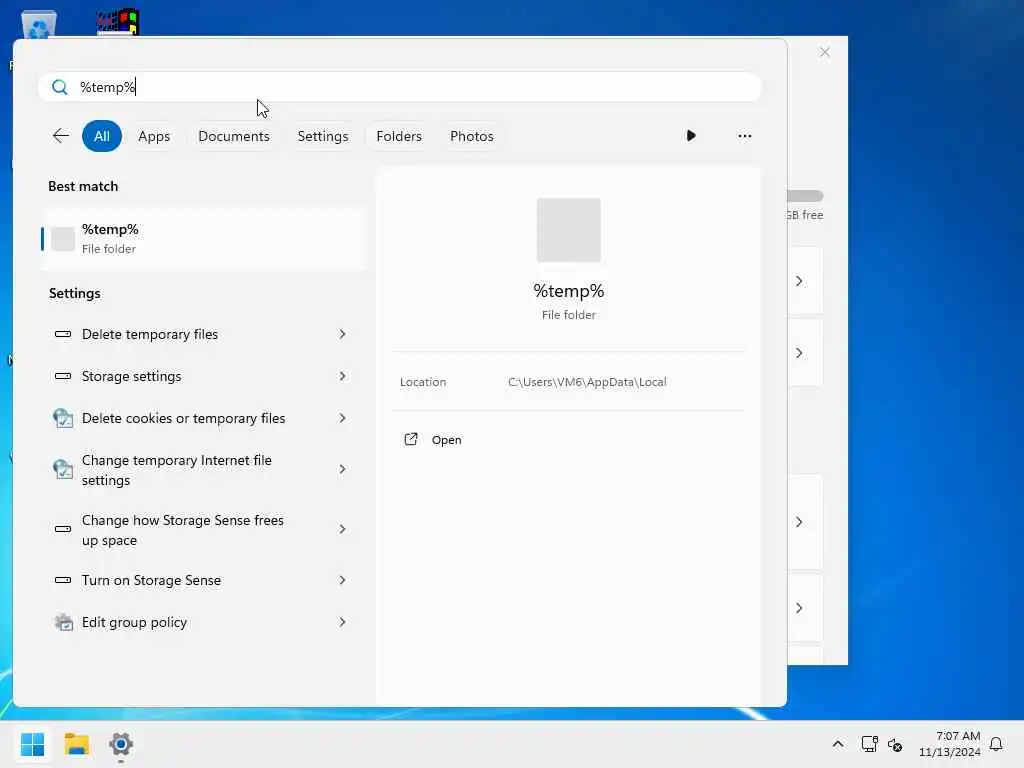Expand Storage settings chevron
The image size is (1024, 768).
(x=342, y=376)
